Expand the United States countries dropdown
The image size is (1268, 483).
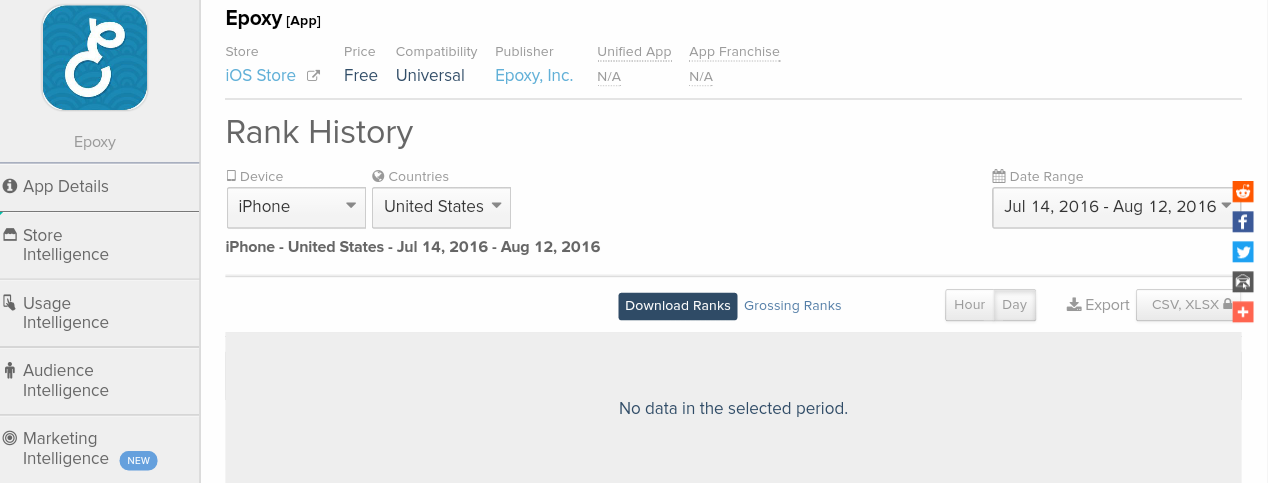(441, 207)
